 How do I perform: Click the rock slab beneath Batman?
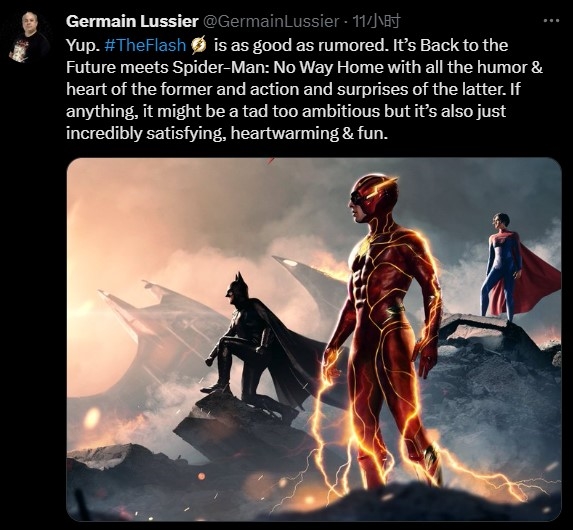point(238,424)
